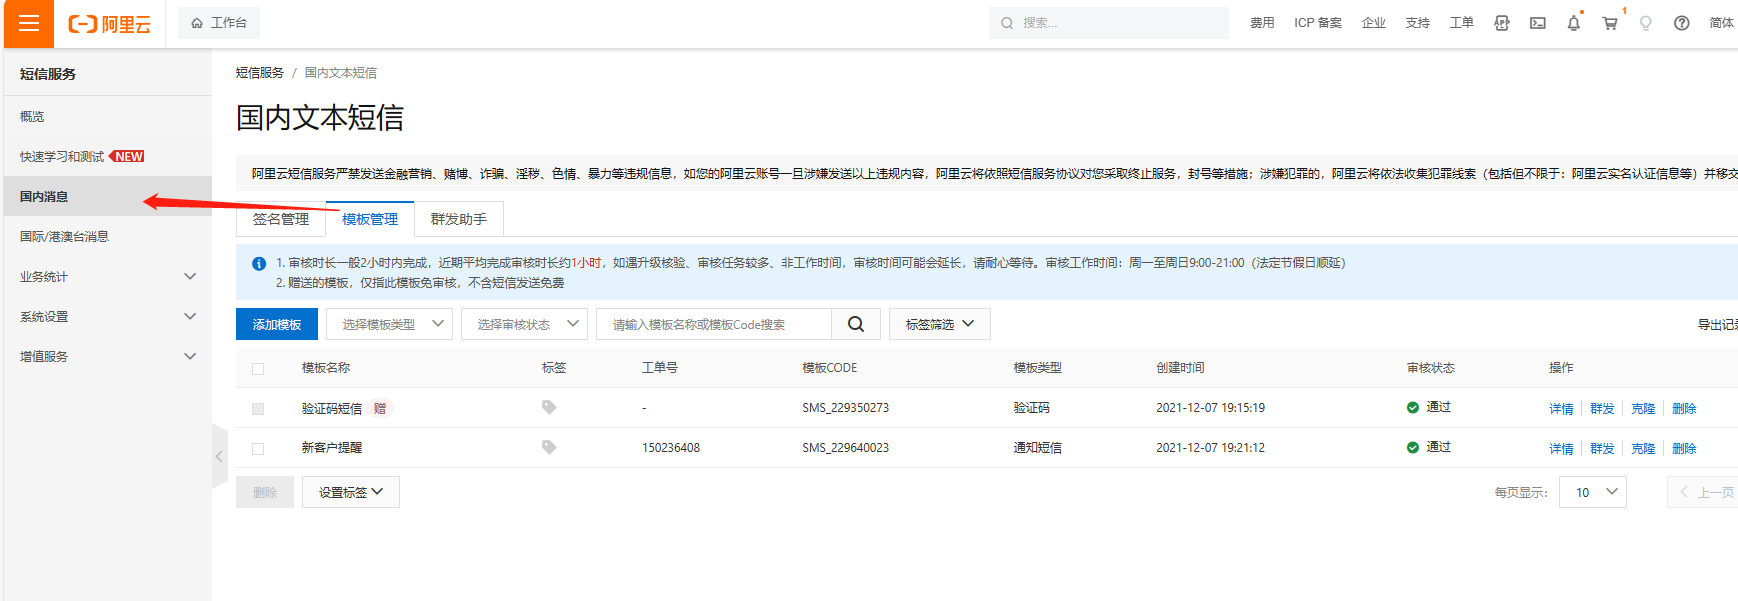The width and height of the screenshot is (1738, 601).
Task: Switch language via 简体
Action: (x=1722, y=23)
